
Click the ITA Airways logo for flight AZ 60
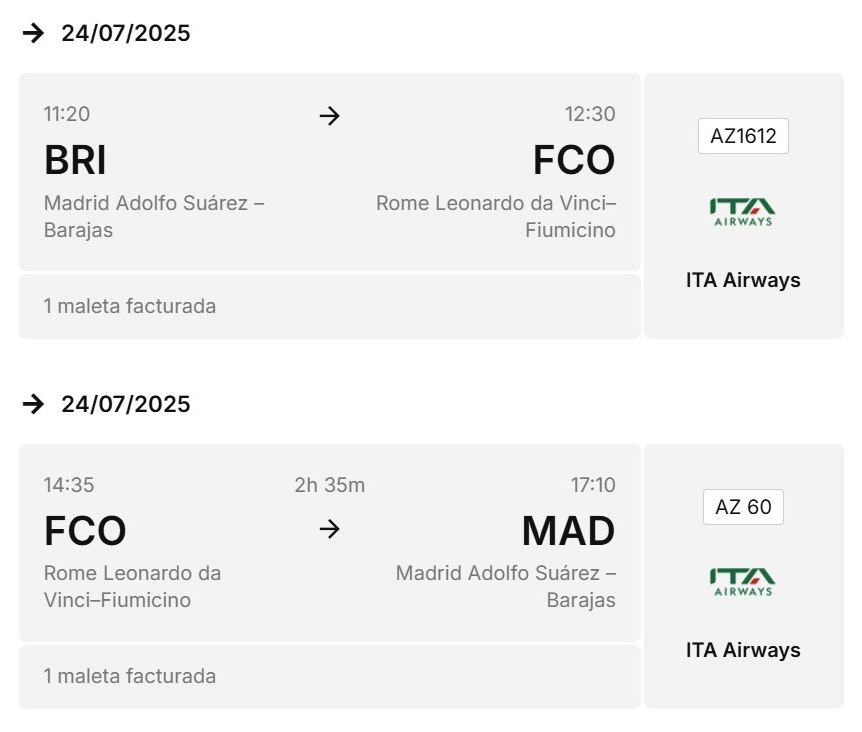coord(743,582)
